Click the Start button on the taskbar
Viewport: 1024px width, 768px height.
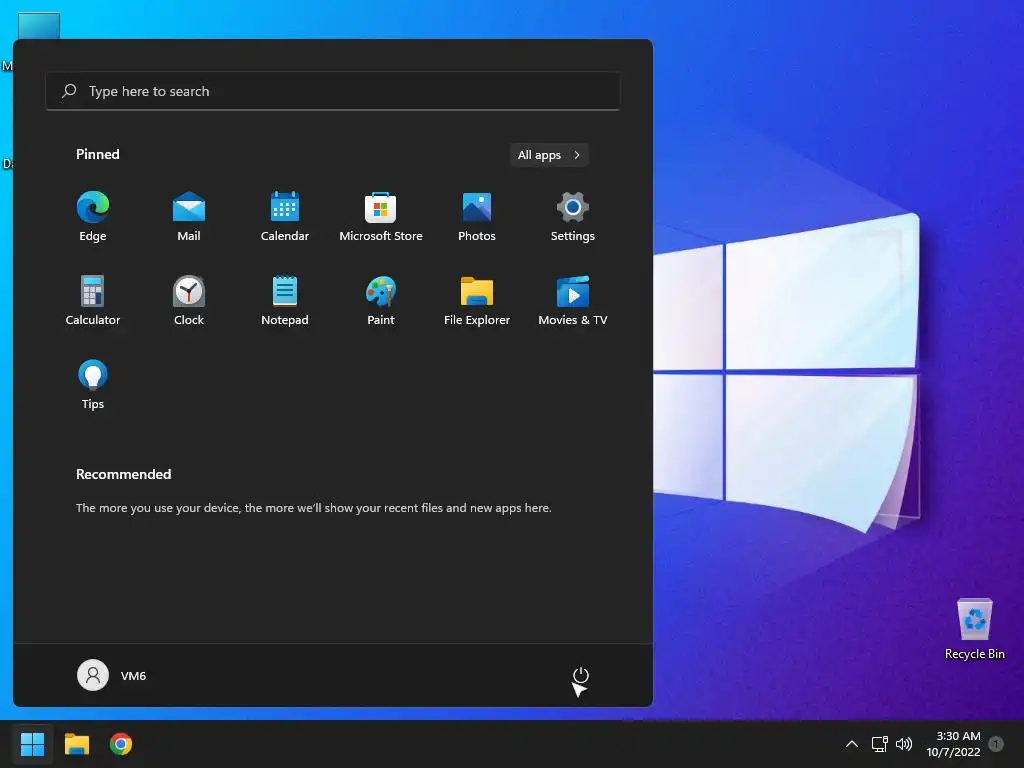tap(32, 744)
